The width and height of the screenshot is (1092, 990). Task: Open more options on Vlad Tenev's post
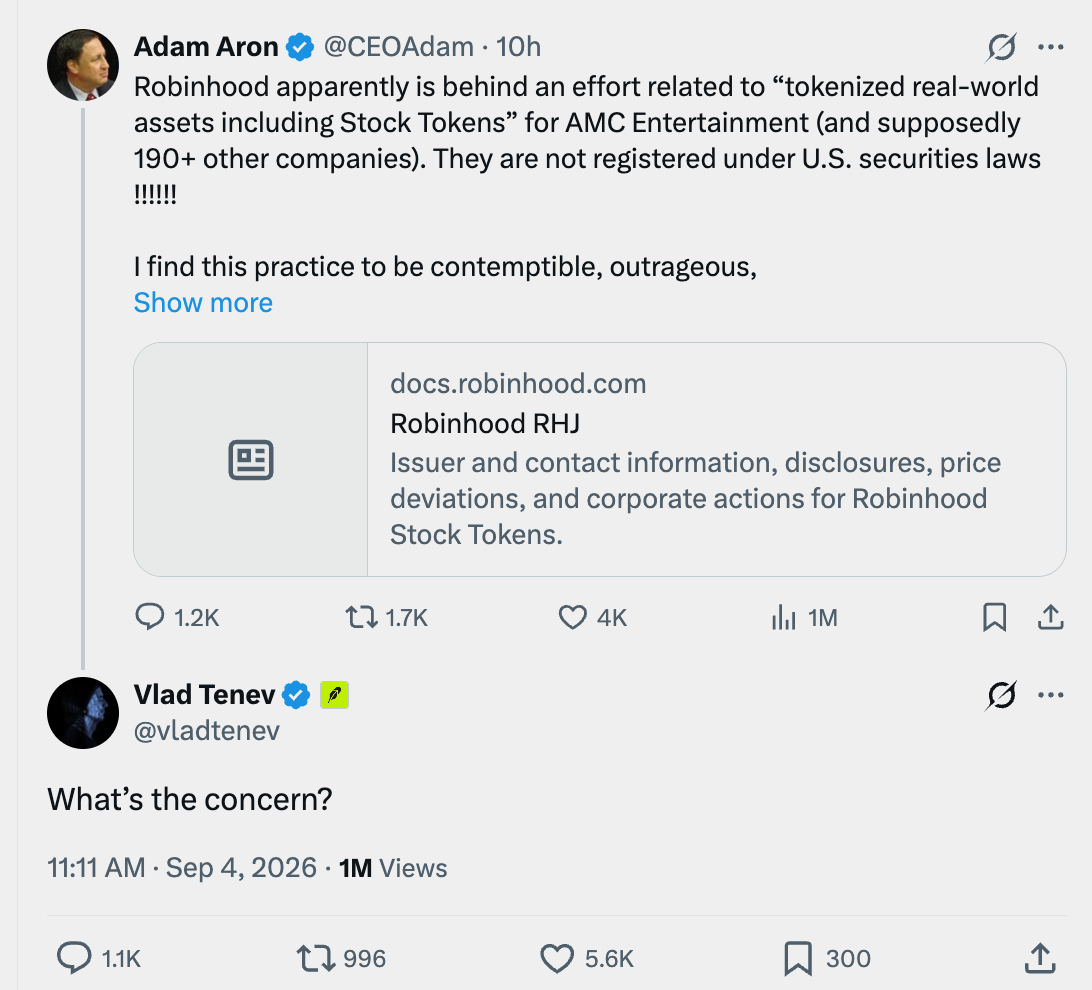[x=1050, y=695]
